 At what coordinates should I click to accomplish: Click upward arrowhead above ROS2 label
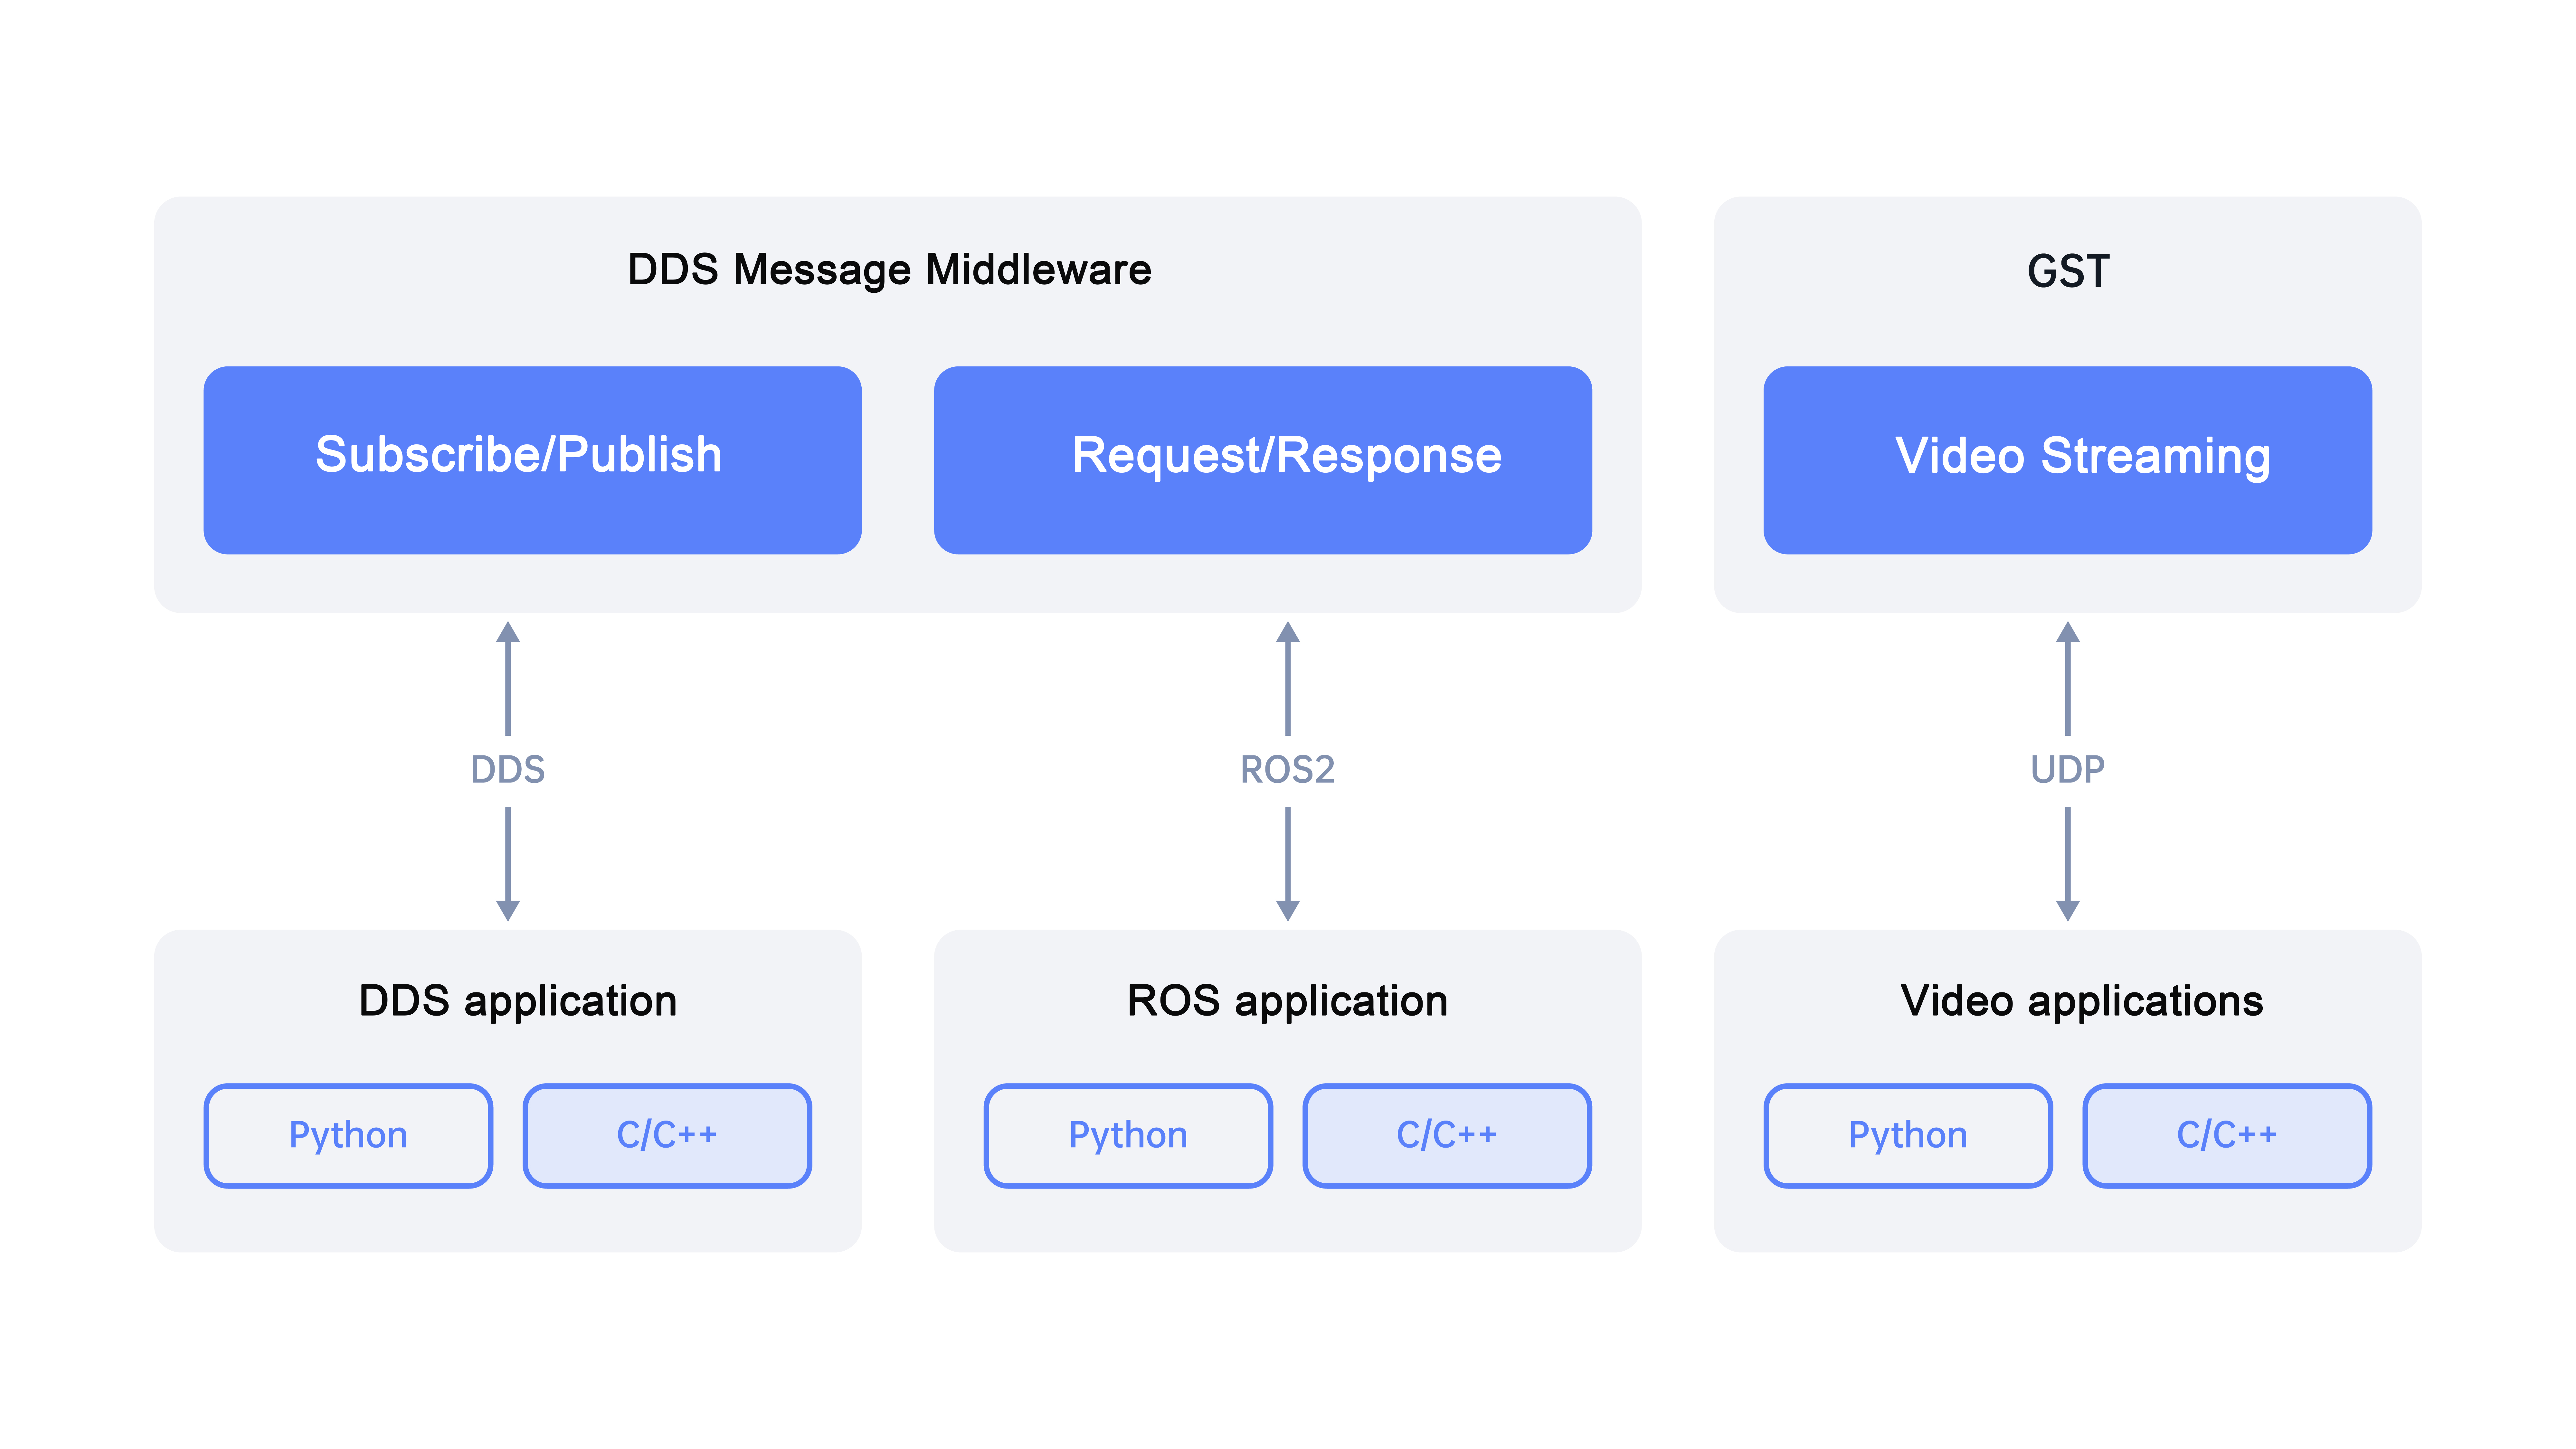click(x=1288, y=633)
